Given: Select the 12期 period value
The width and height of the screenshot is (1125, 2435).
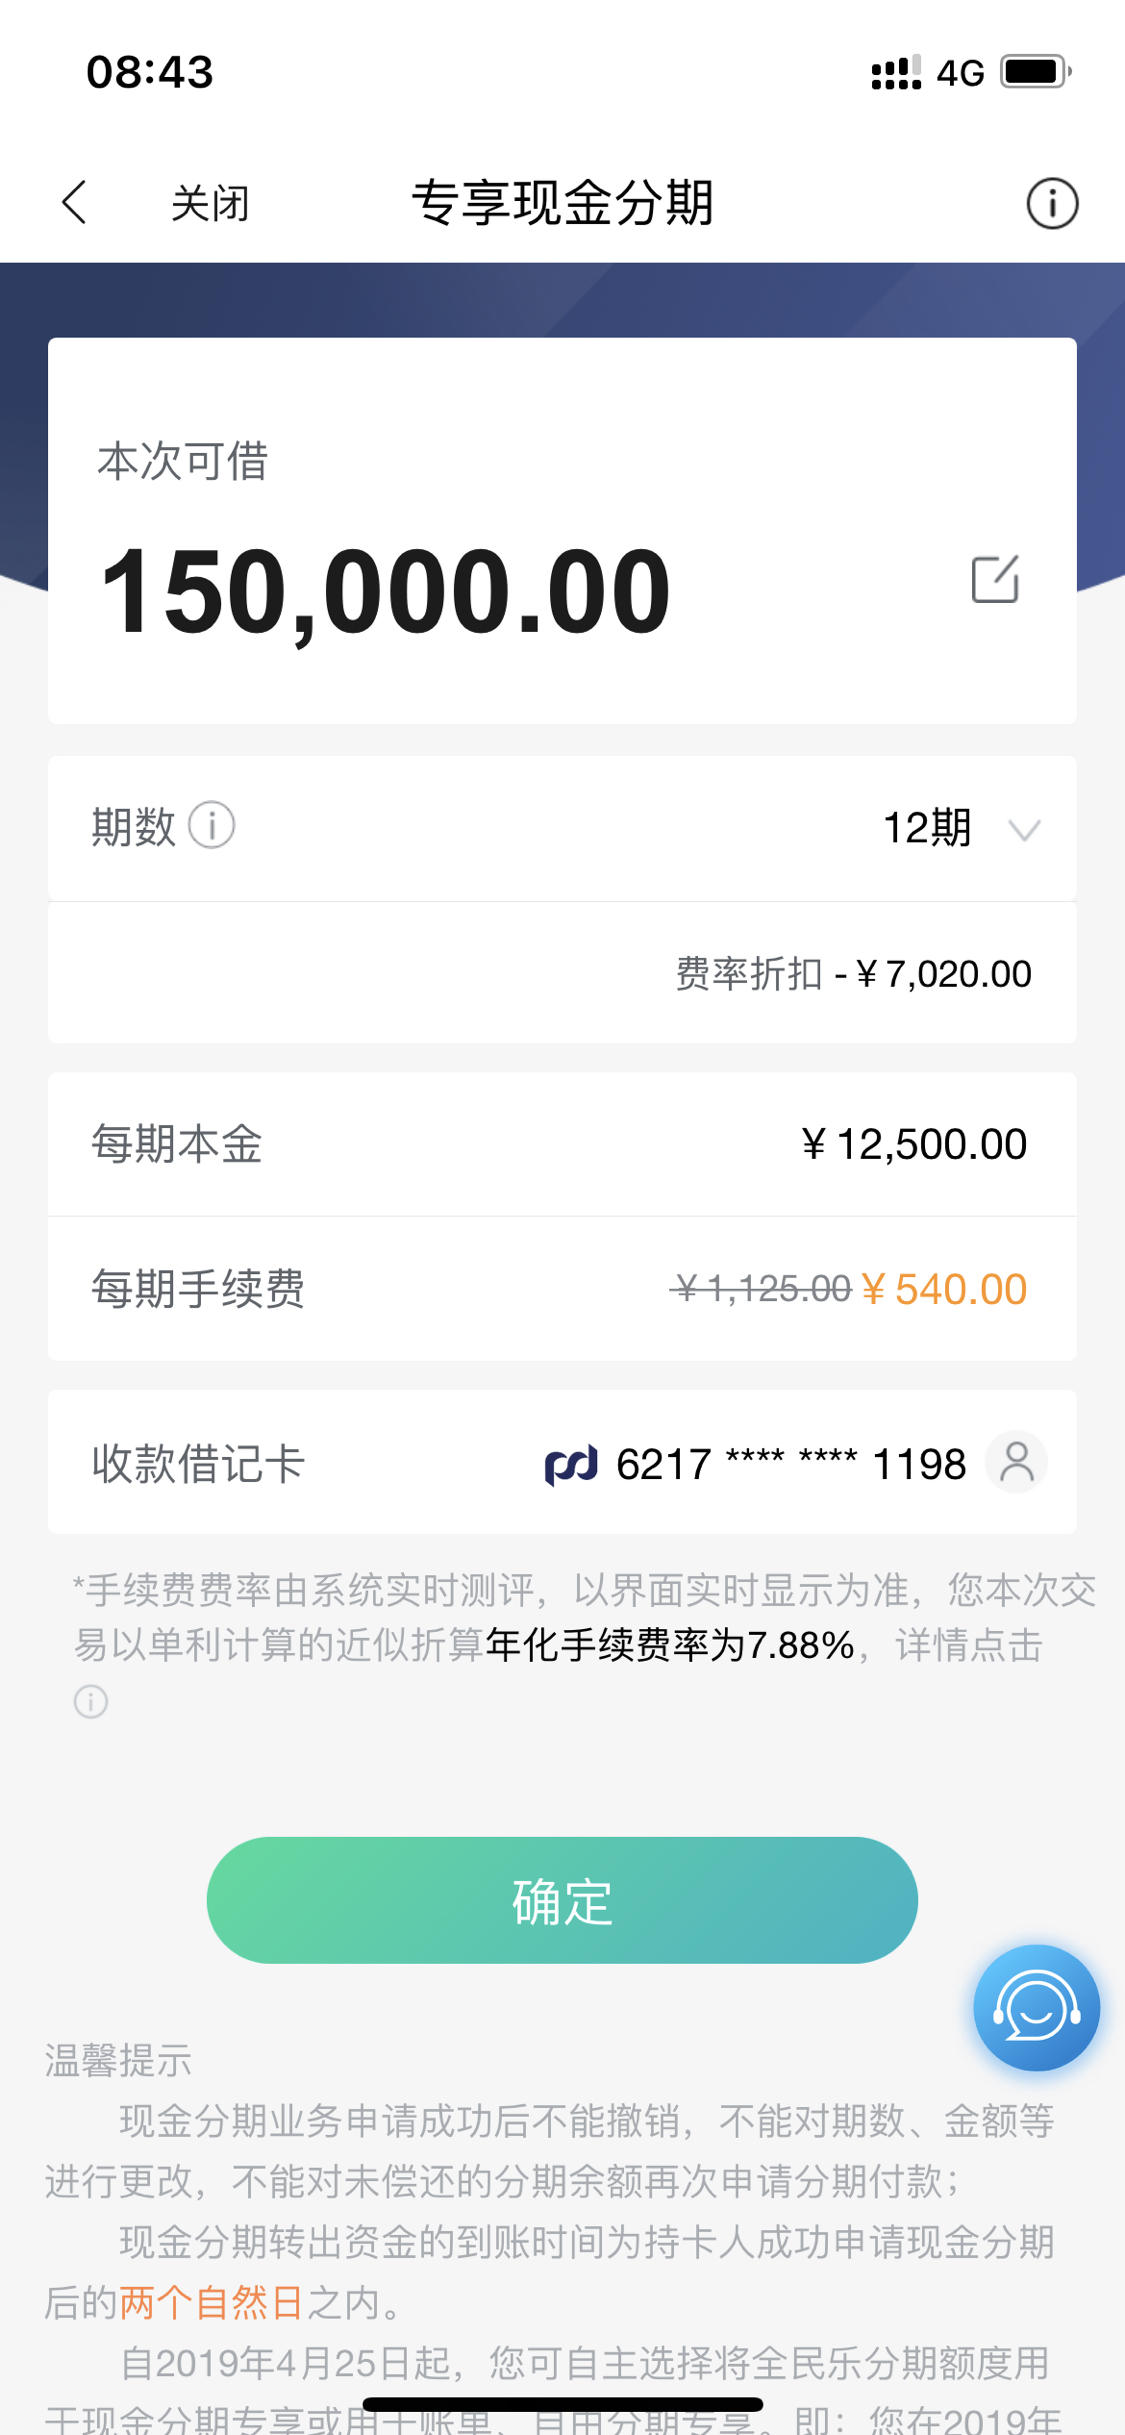Looking at the screenshot, I should point(926,828).
